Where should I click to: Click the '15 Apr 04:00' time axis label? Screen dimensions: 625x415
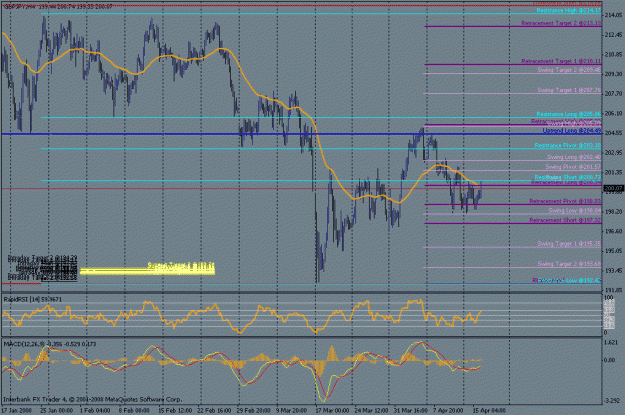[x=489, y=411]
